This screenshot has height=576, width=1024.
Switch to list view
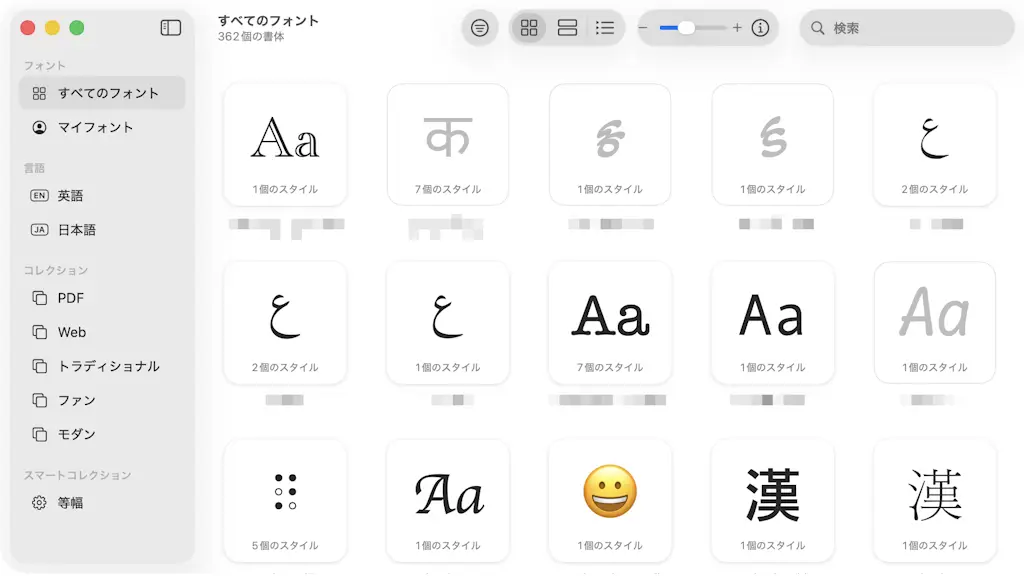tap(605, 28)
